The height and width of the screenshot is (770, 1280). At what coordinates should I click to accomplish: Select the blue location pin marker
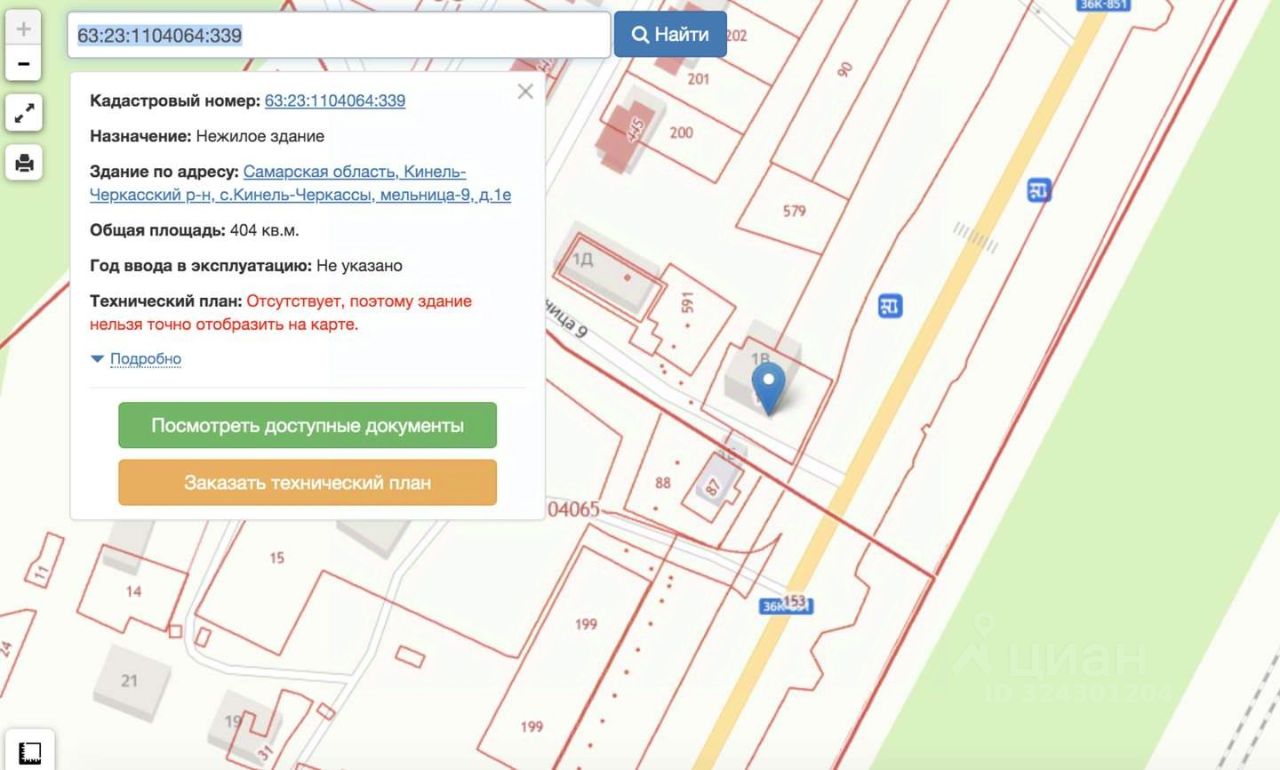pos(768,389)
